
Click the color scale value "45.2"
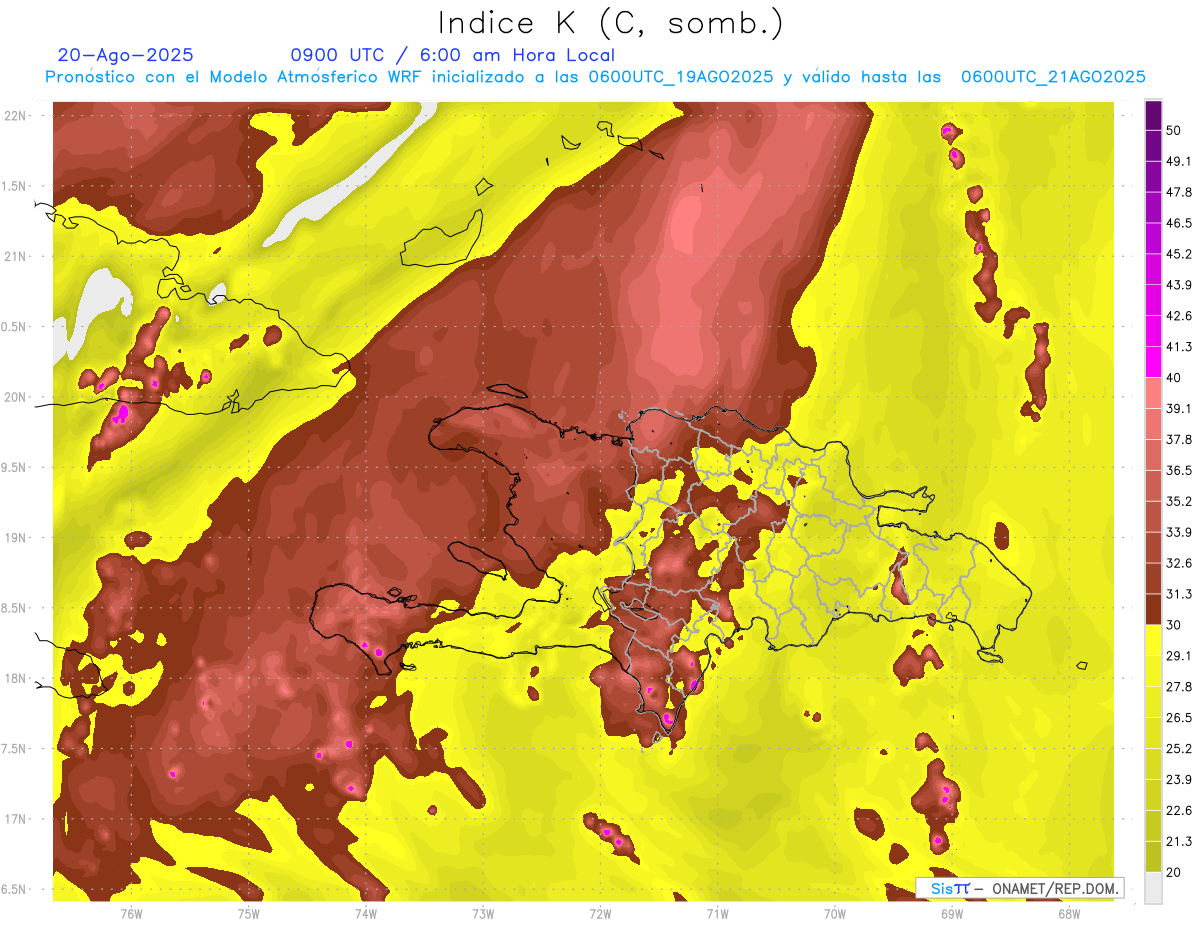[1178, 254]
